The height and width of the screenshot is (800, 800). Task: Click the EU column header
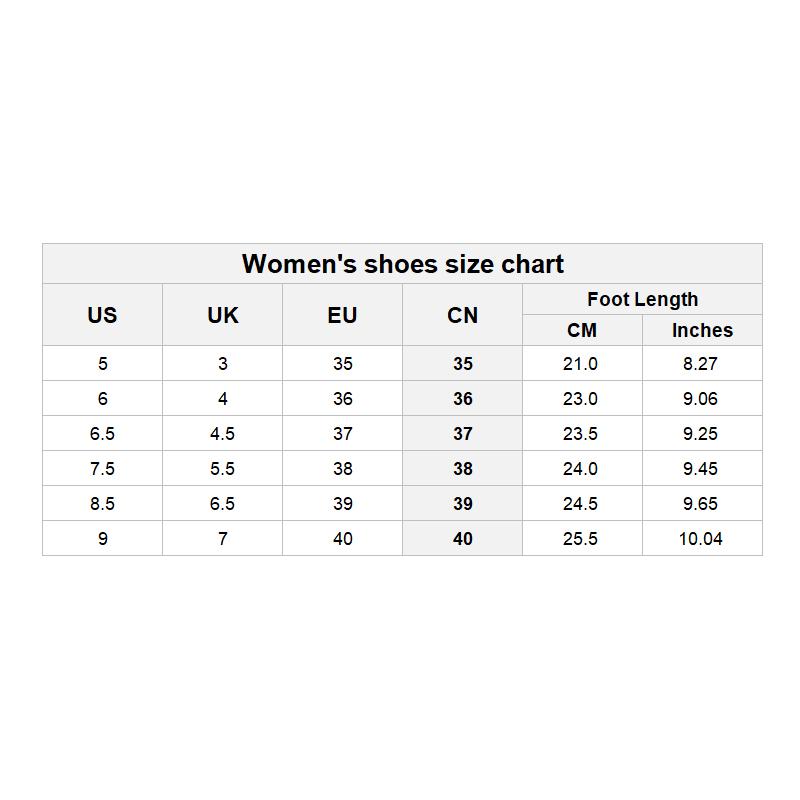click(x=342, y=315)
